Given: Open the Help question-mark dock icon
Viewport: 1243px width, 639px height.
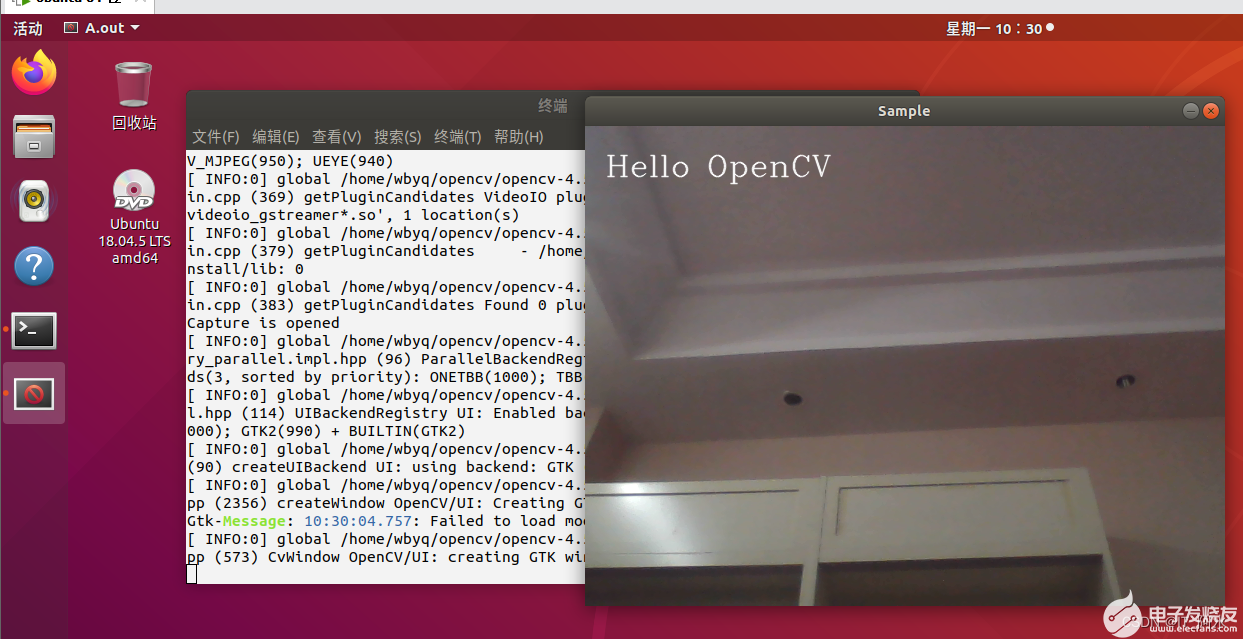Looking at the screenshot, I should [x=34, y=266].
